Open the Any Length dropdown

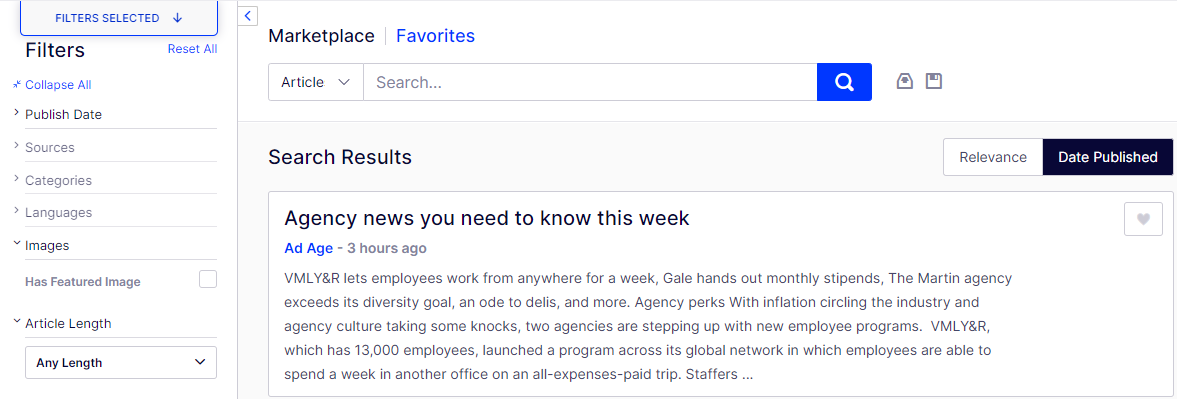click(x=121, y=362)
